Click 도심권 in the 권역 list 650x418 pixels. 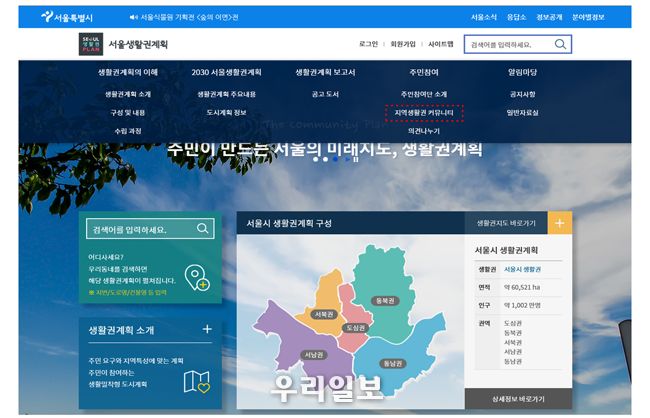pos(513,323)
